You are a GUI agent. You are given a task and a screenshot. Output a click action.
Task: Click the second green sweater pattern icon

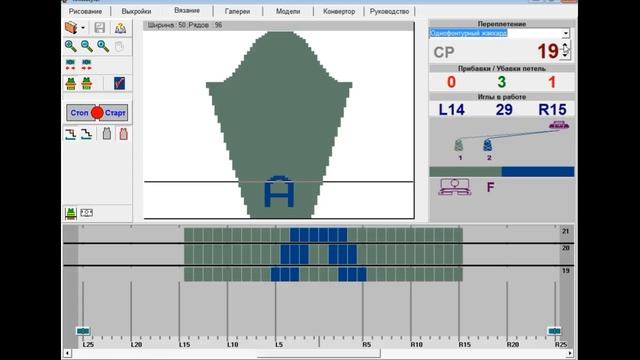[x=87, y=83]
